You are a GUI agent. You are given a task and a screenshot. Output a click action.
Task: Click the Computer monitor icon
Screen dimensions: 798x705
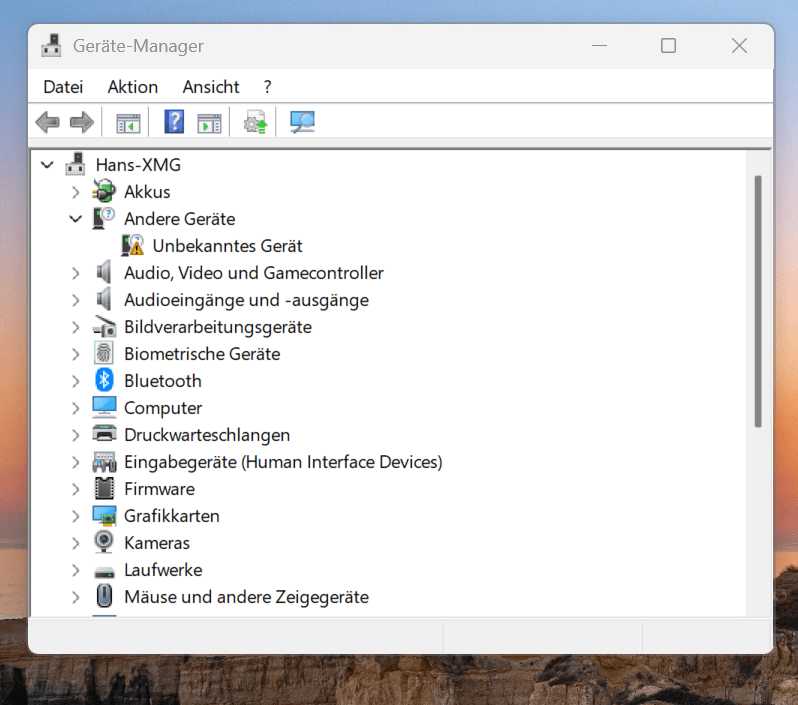[x=104, y=408]
